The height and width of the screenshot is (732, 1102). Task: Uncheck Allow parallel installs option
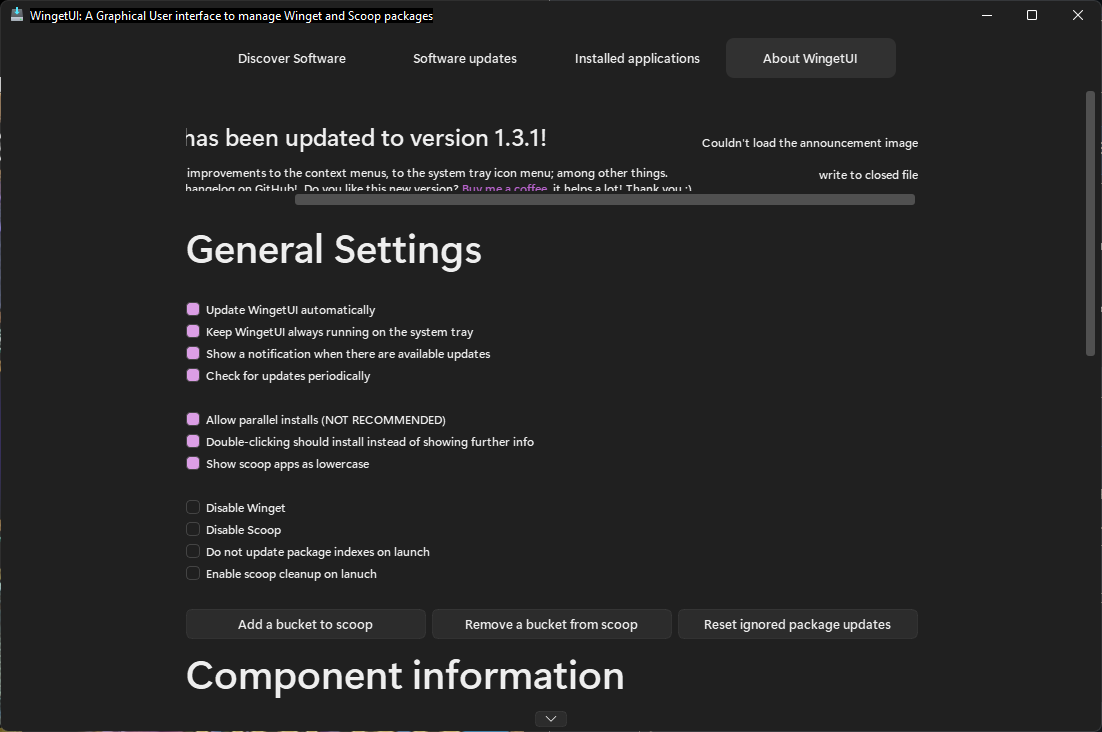coord(192,419)
